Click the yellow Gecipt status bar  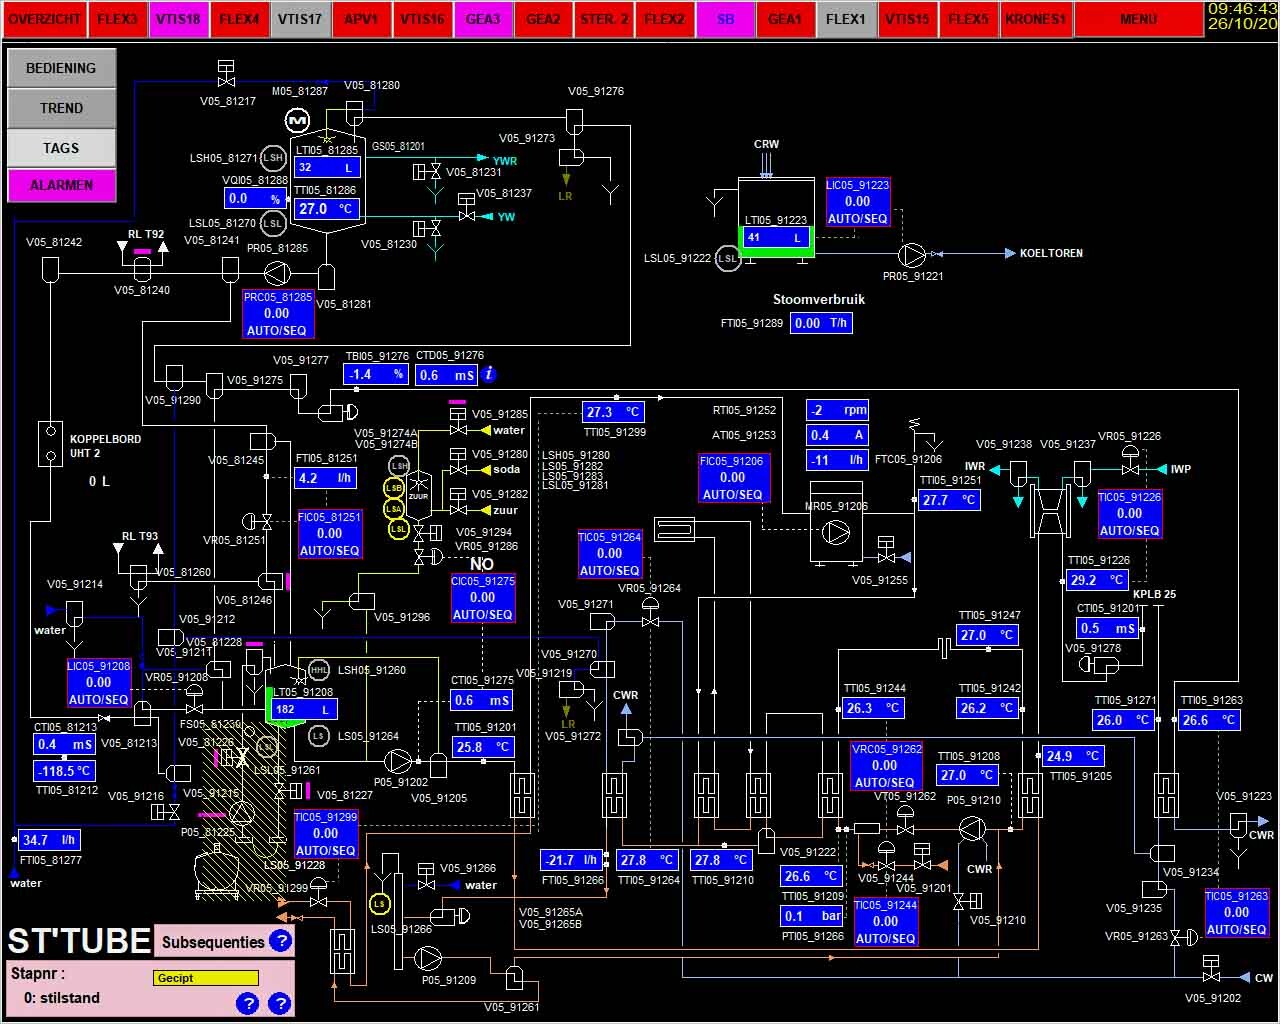point(206,978)
